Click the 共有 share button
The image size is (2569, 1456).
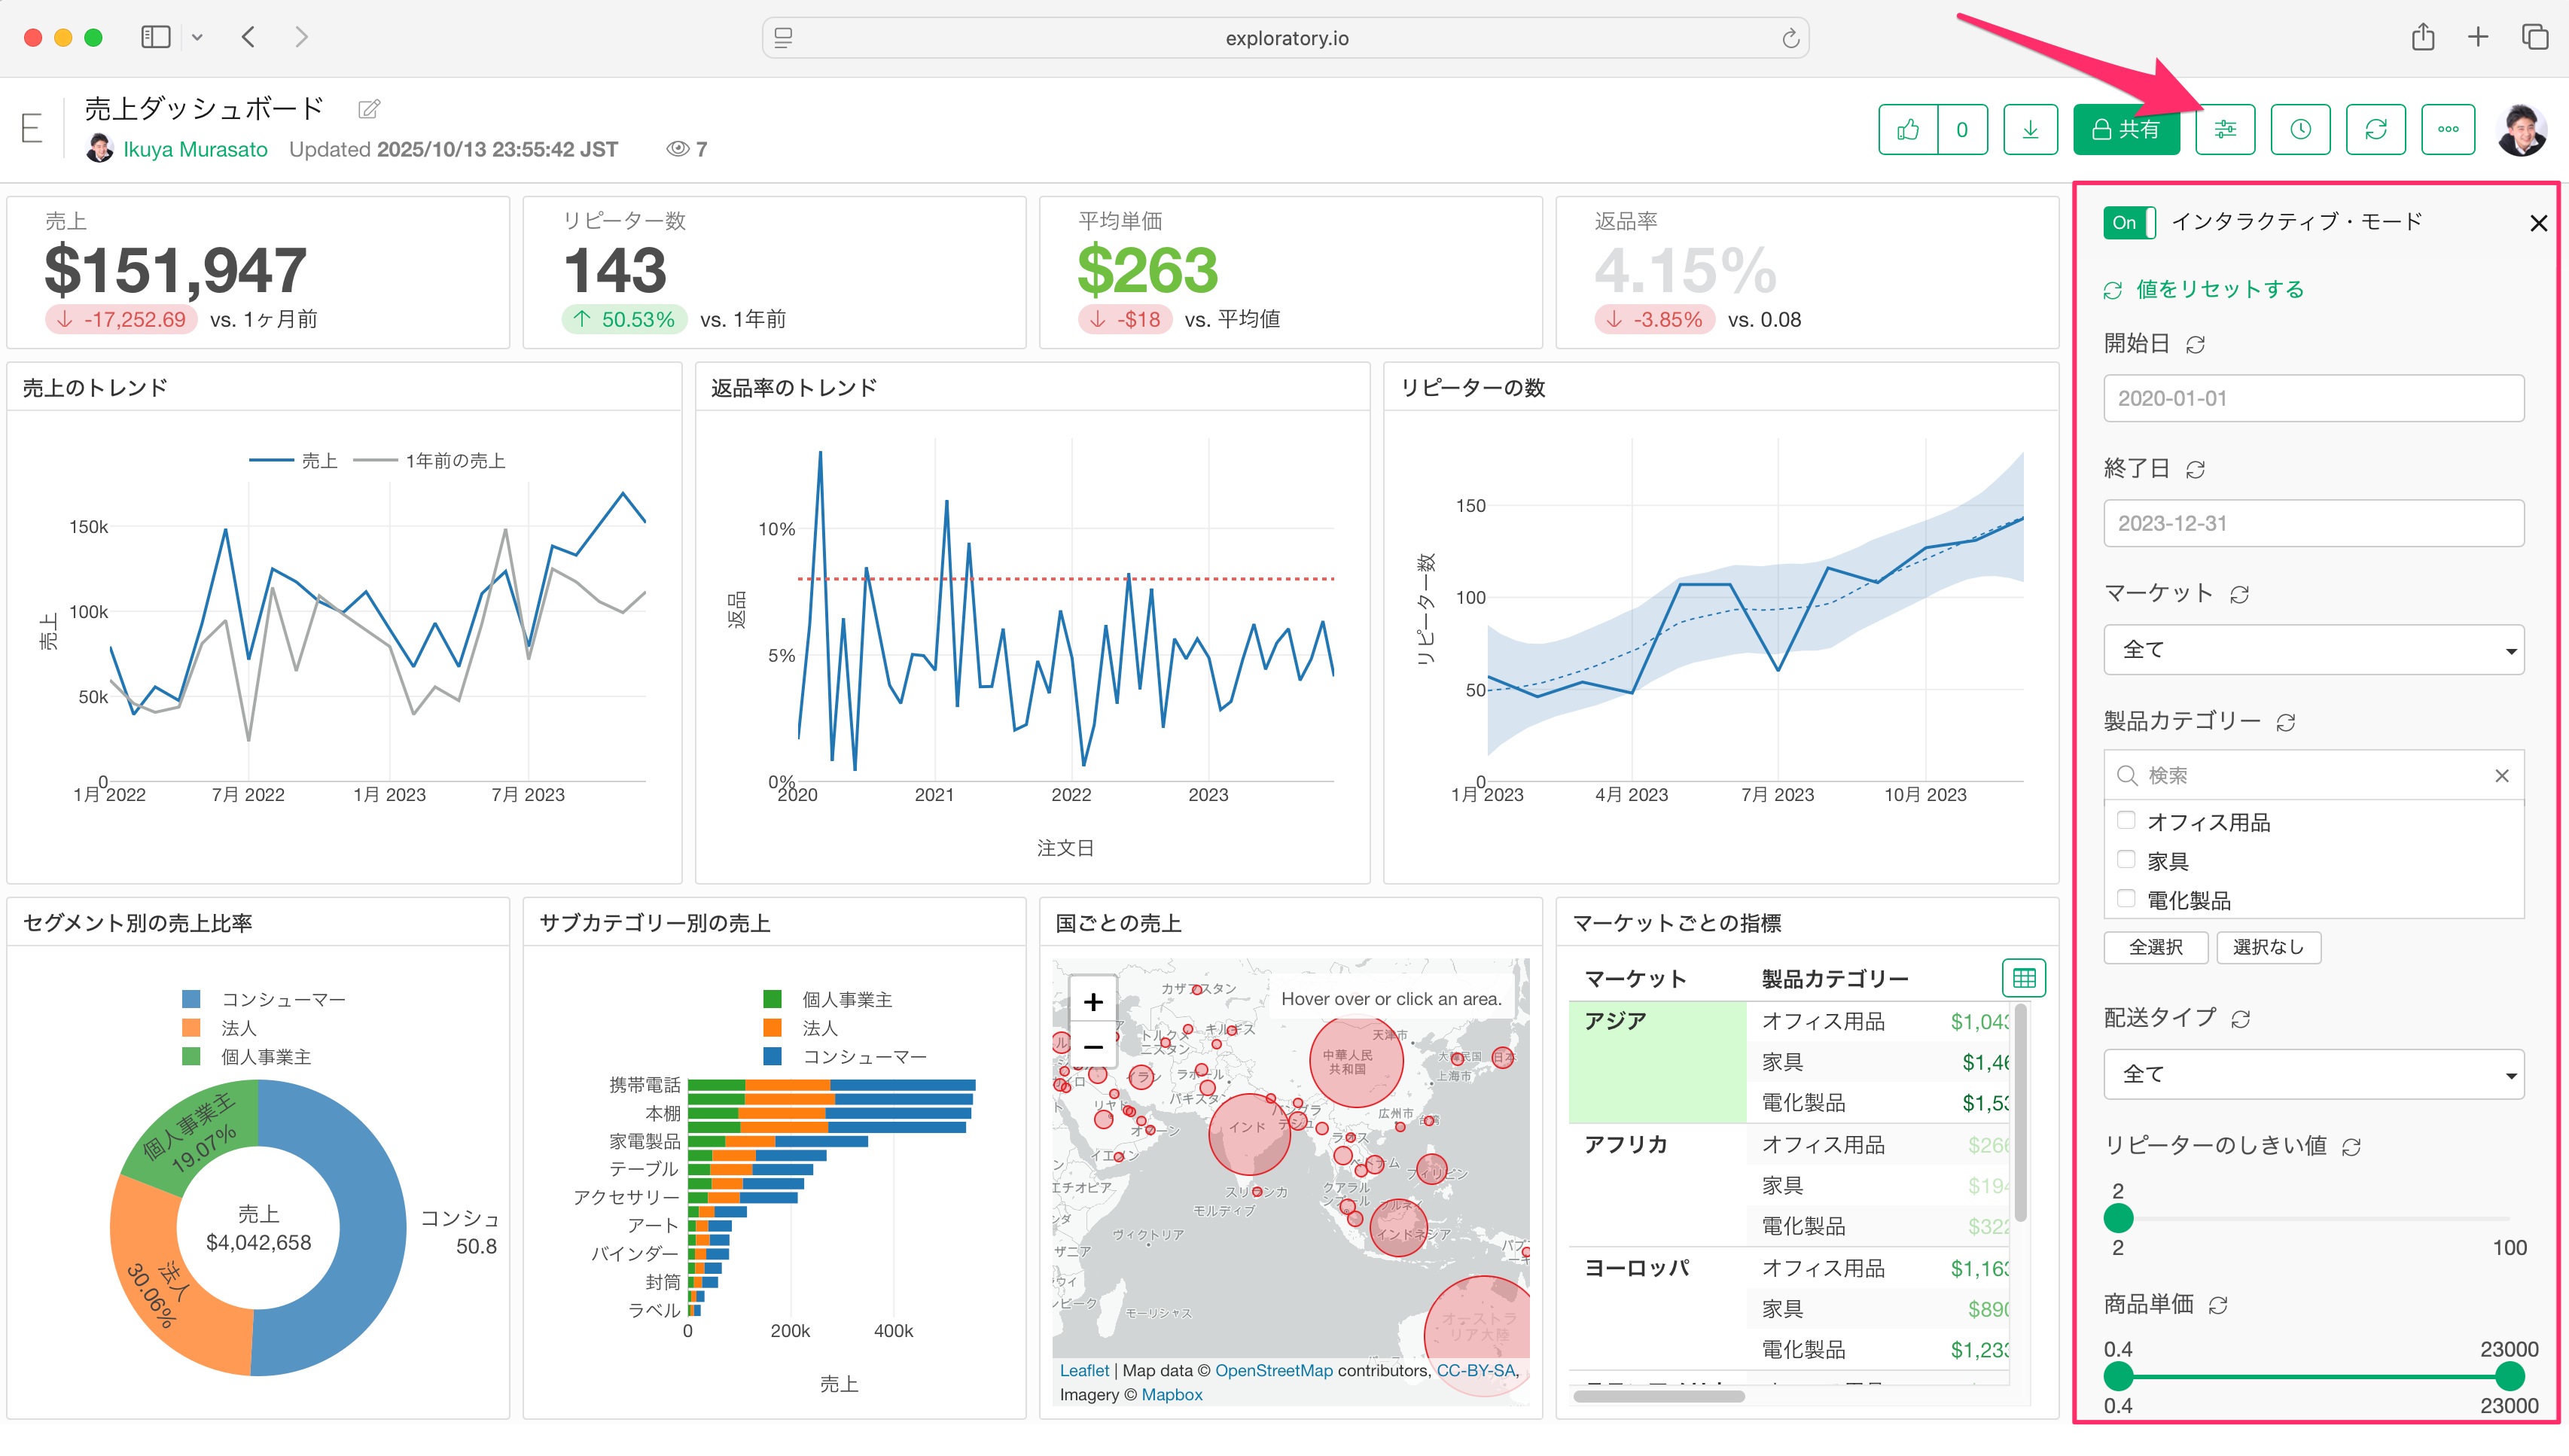coord(2126,129)
